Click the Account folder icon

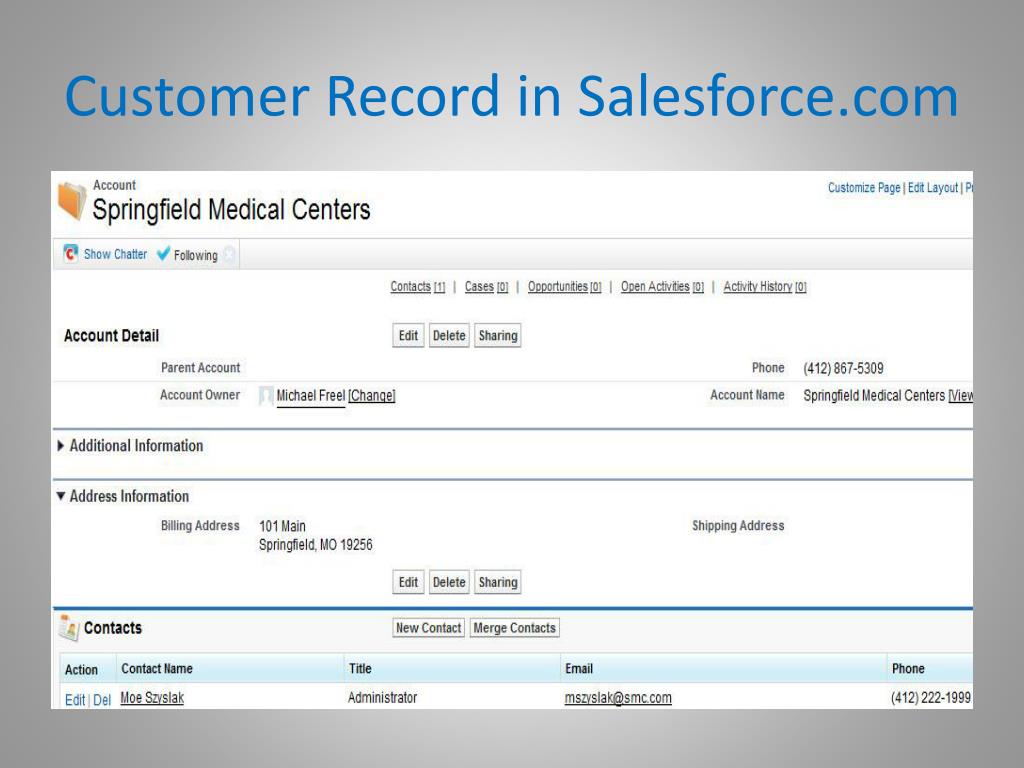[x=72, y=200]
